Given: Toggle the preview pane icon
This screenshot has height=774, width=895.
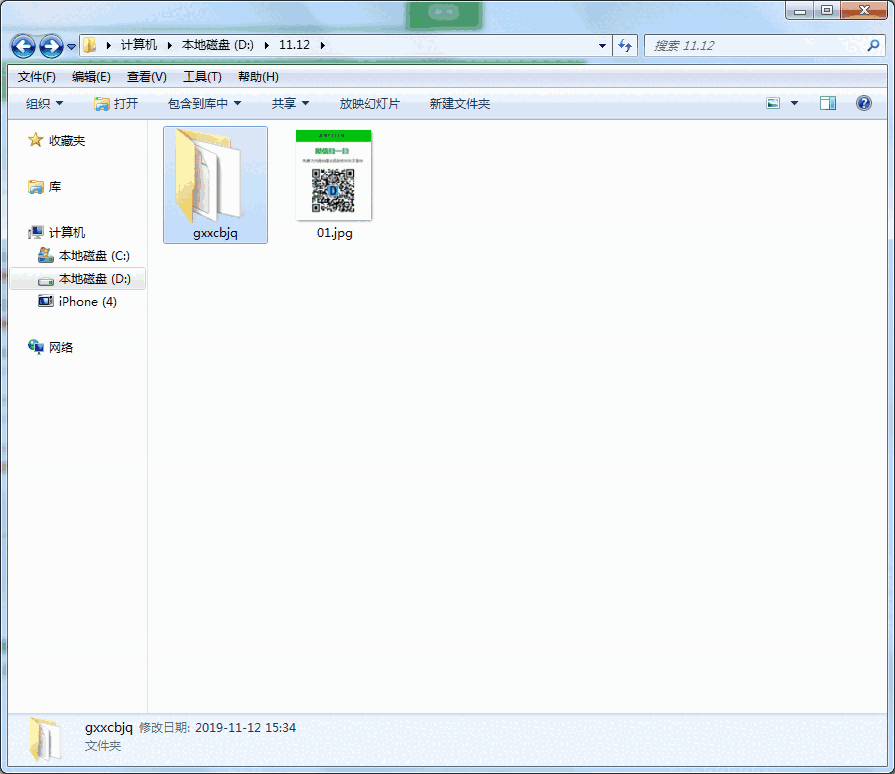Looking at the screenshot, I should [x=828, y=103].
